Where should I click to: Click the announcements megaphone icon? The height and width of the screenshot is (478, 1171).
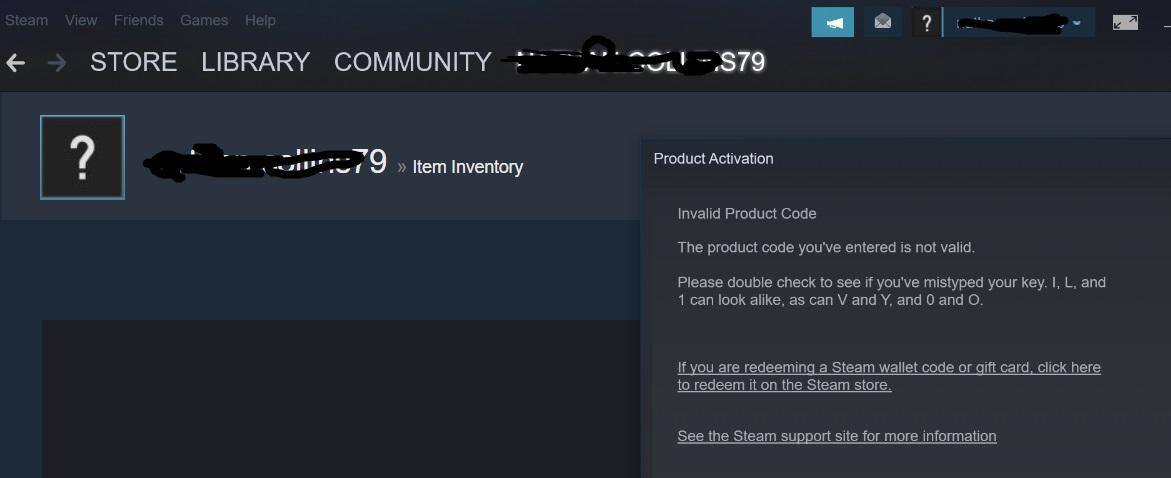point(832,22)
